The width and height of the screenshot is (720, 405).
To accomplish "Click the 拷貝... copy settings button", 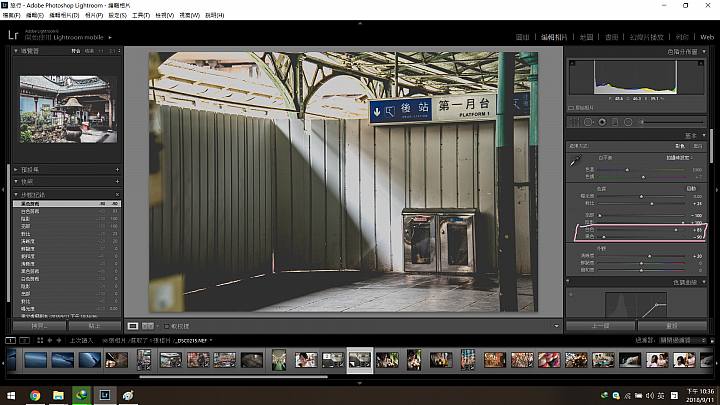I will click(39, 326).
